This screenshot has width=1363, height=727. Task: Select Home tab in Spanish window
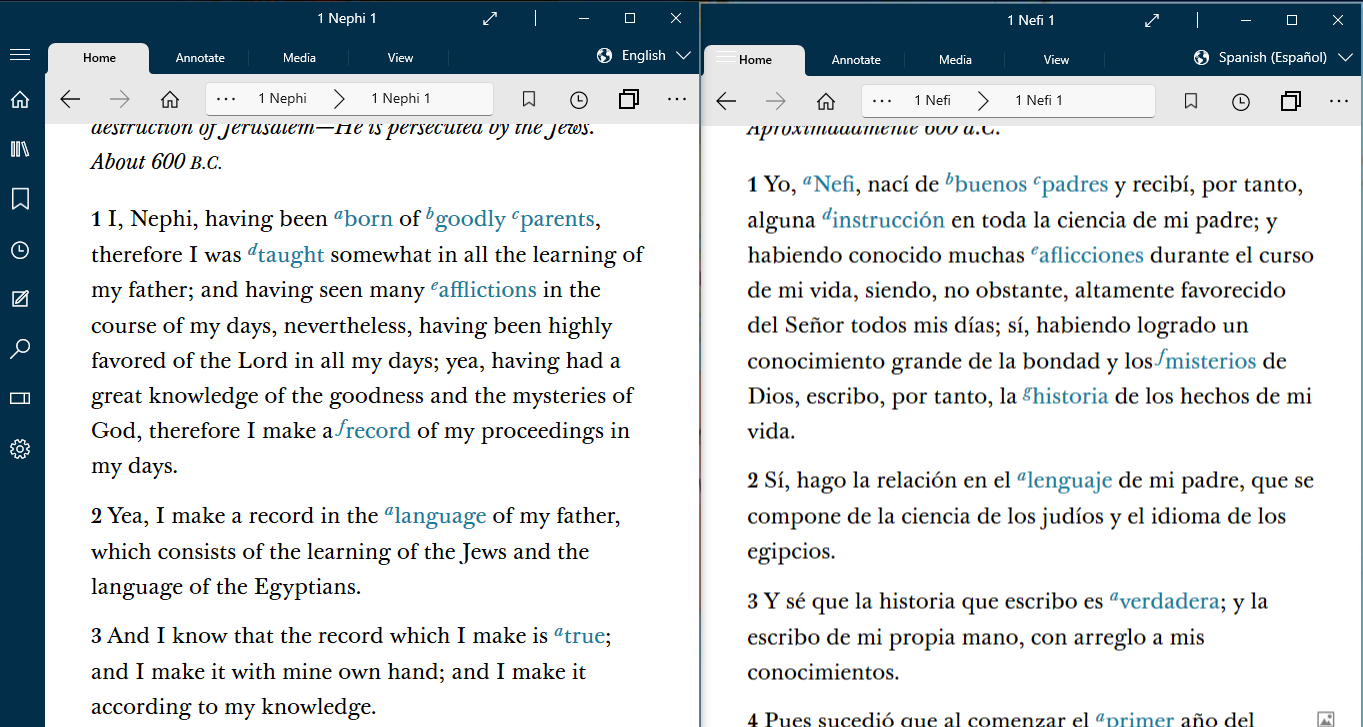pyautogui.click(x=755, y=60)
